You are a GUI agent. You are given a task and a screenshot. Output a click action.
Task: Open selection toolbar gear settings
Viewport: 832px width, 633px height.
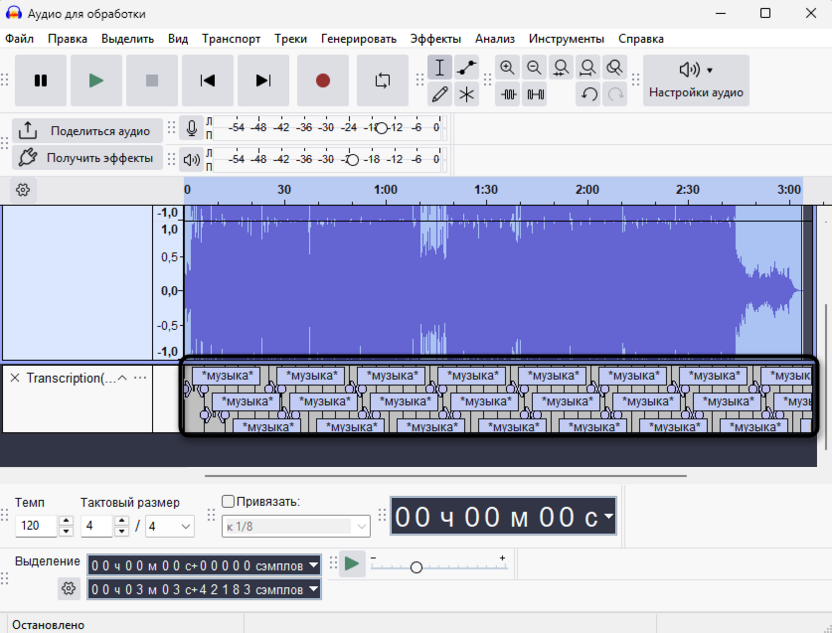[x=68, y=588]
